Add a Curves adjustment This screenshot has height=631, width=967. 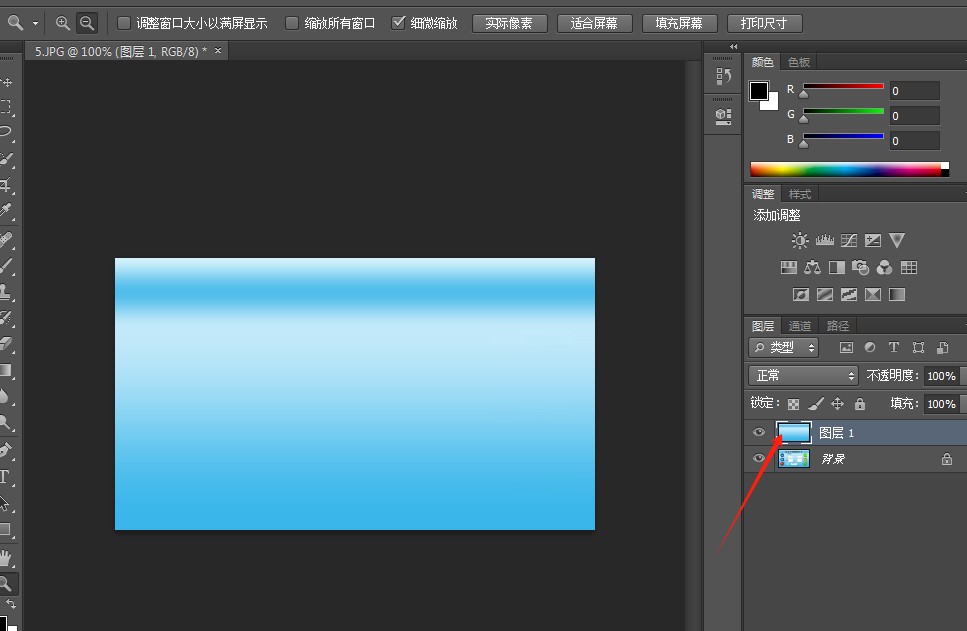point(849,240)
